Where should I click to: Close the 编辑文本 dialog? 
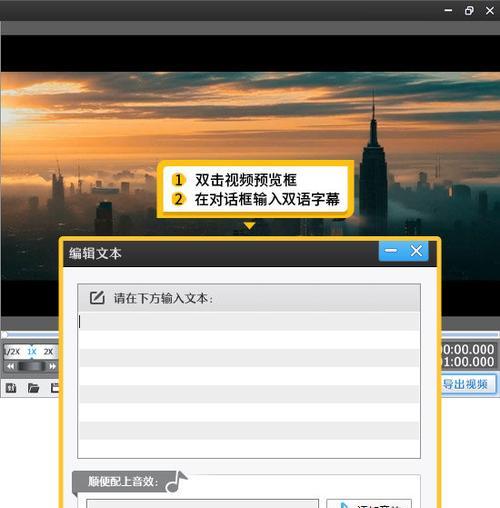(x=416, y=251)
